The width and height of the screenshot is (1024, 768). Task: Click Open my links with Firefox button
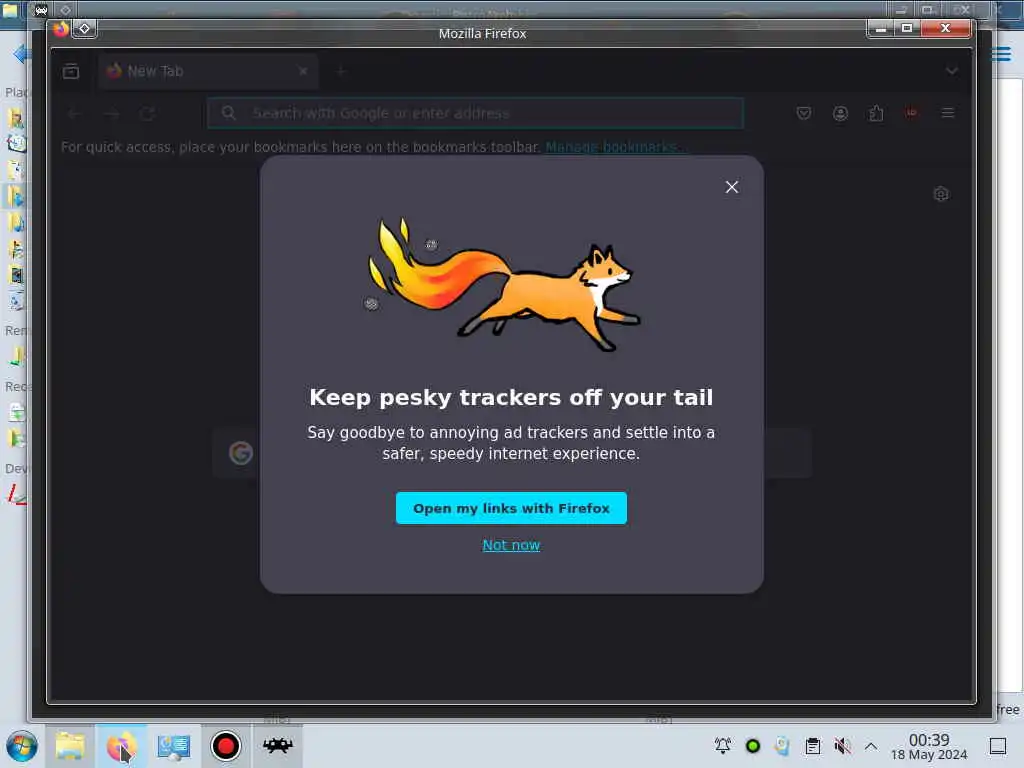[511, 508]
